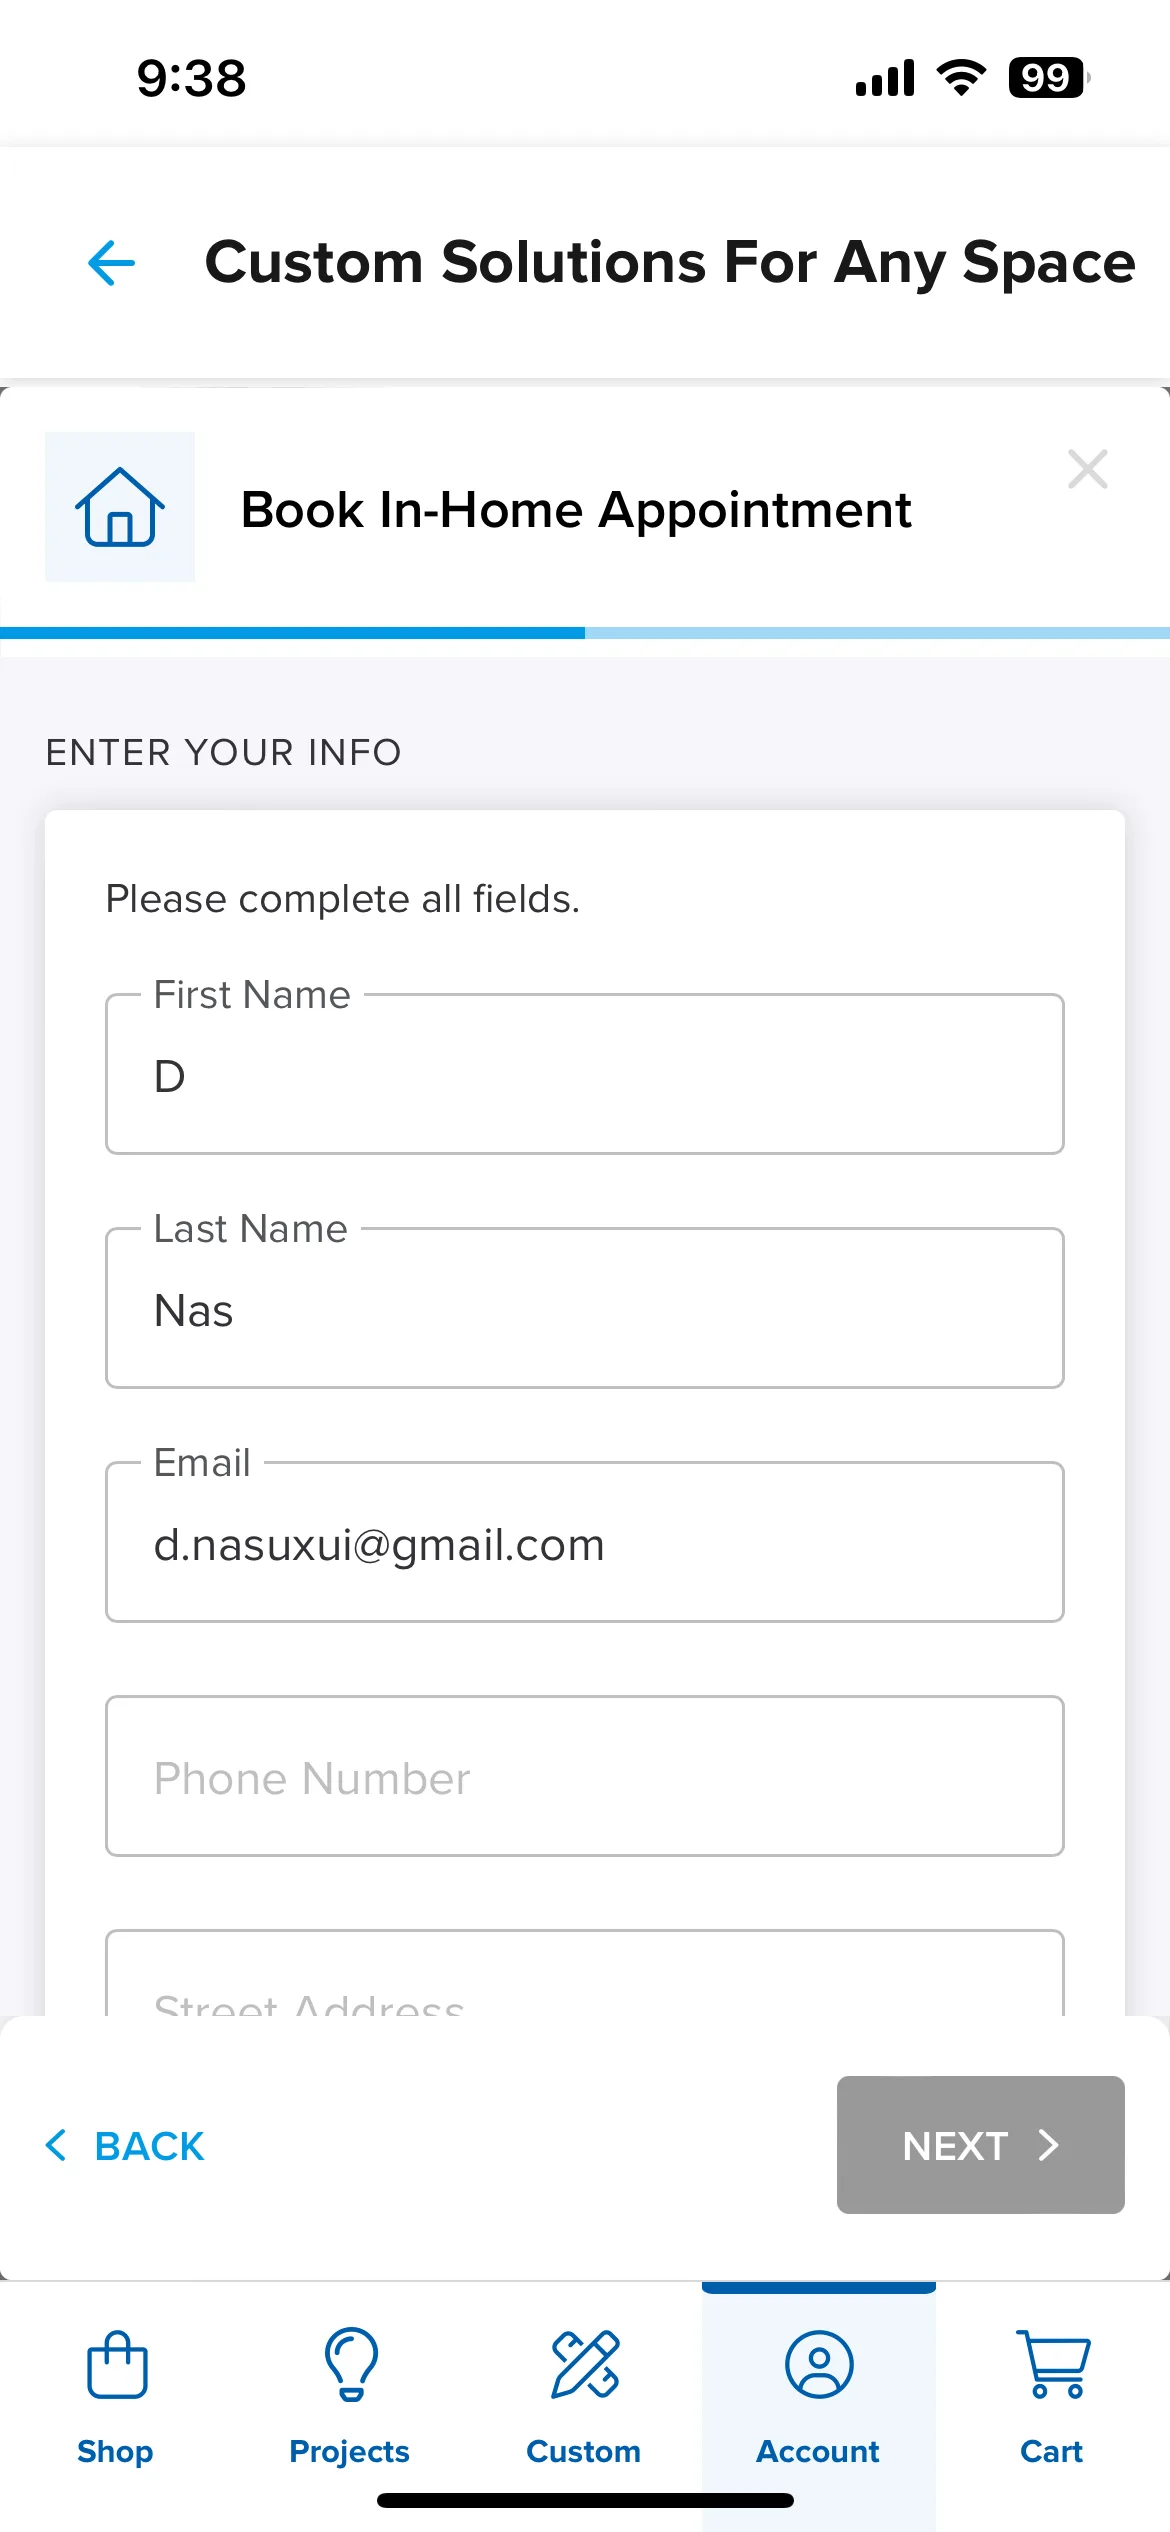Tap the chevron inside the NEXT button
The image size is (1170, 2532).
1048,2145
